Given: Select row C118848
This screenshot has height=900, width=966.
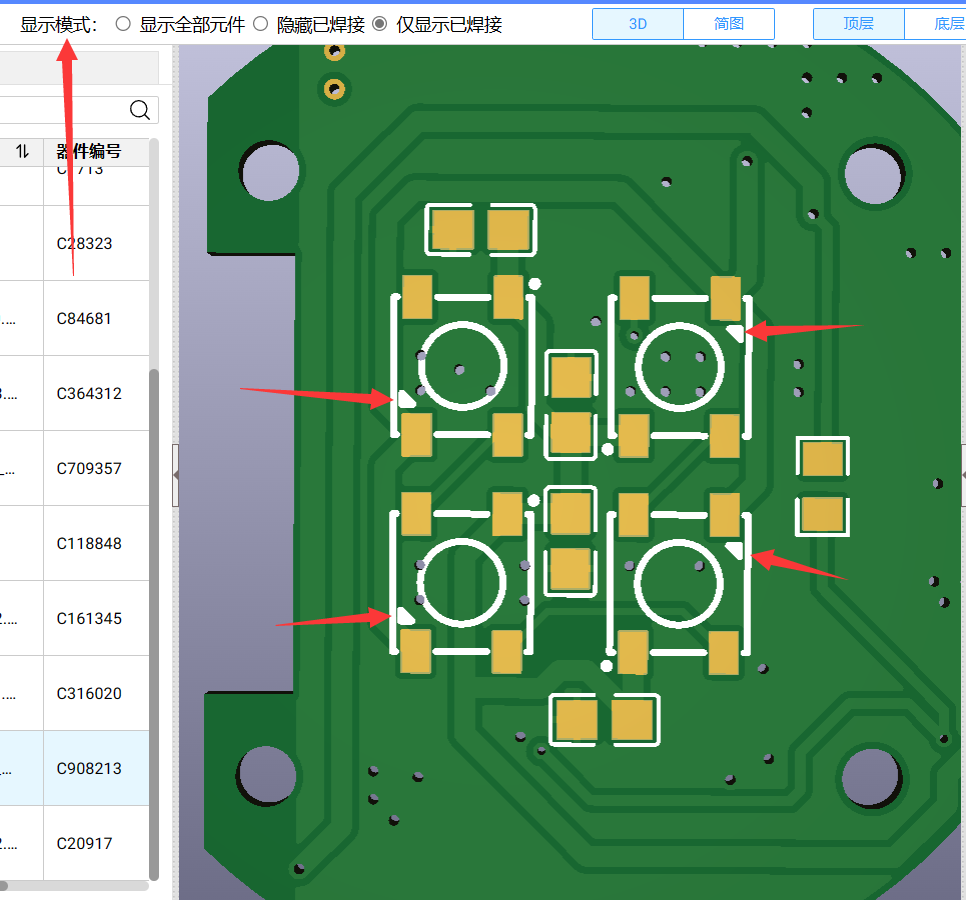Looking at the screenshot, I should click(x=75, y=543).
